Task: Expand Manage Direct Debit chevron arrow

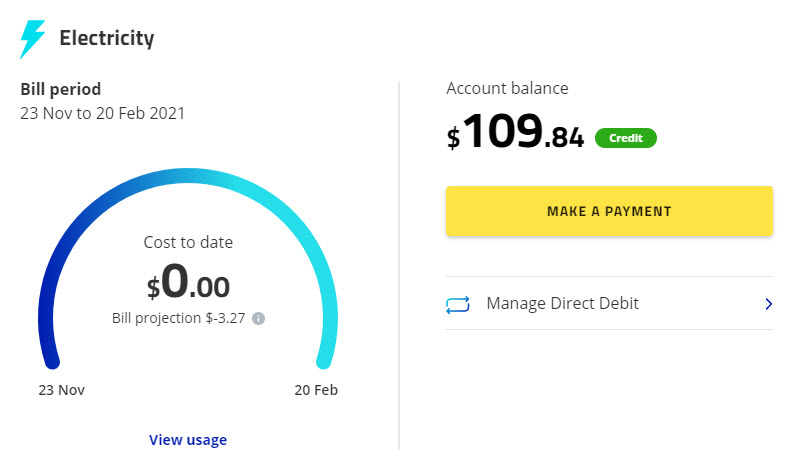Action: point(768,303)
